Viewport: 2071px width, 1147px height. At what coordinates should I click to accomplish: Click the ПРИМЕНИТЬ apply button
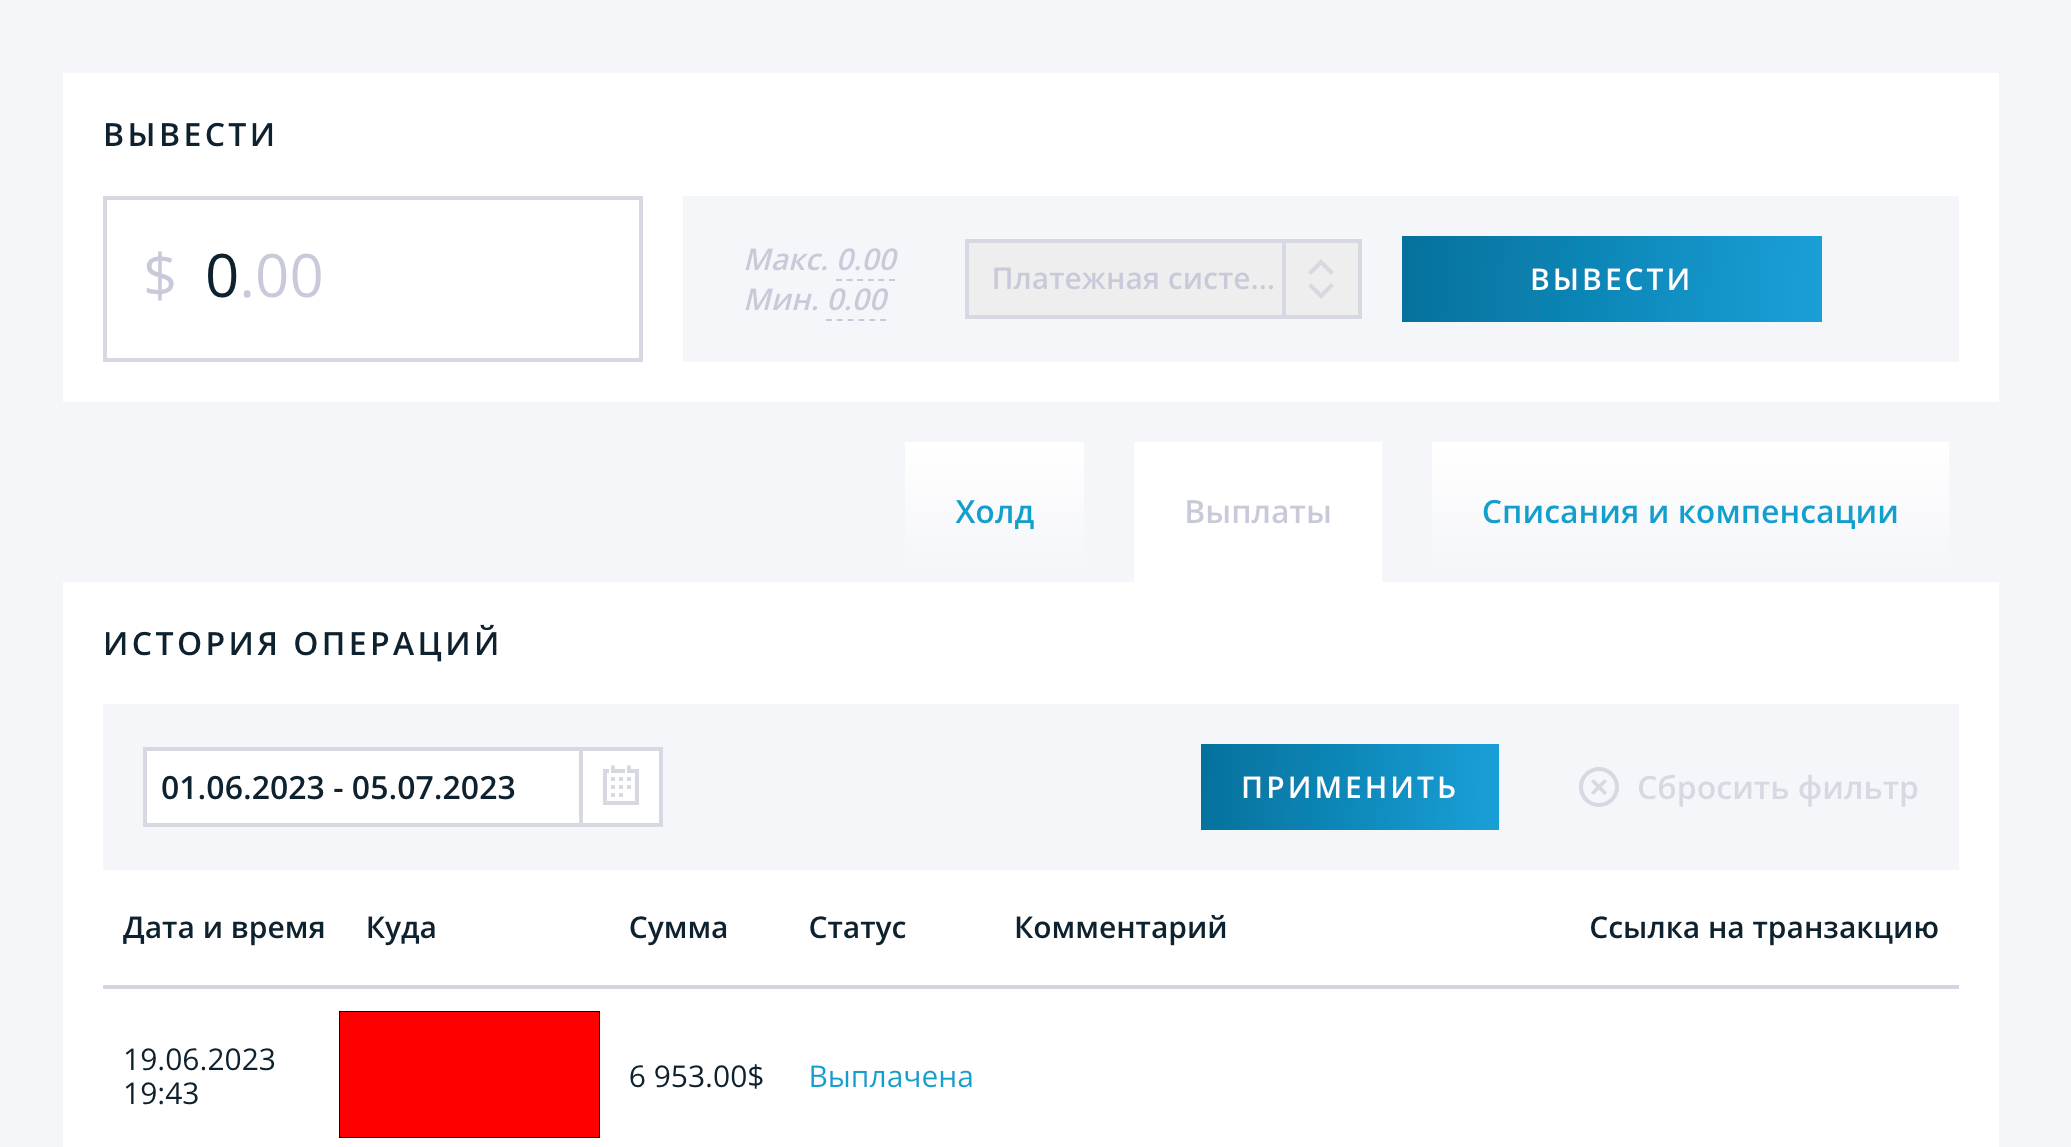click(1349, 787)
